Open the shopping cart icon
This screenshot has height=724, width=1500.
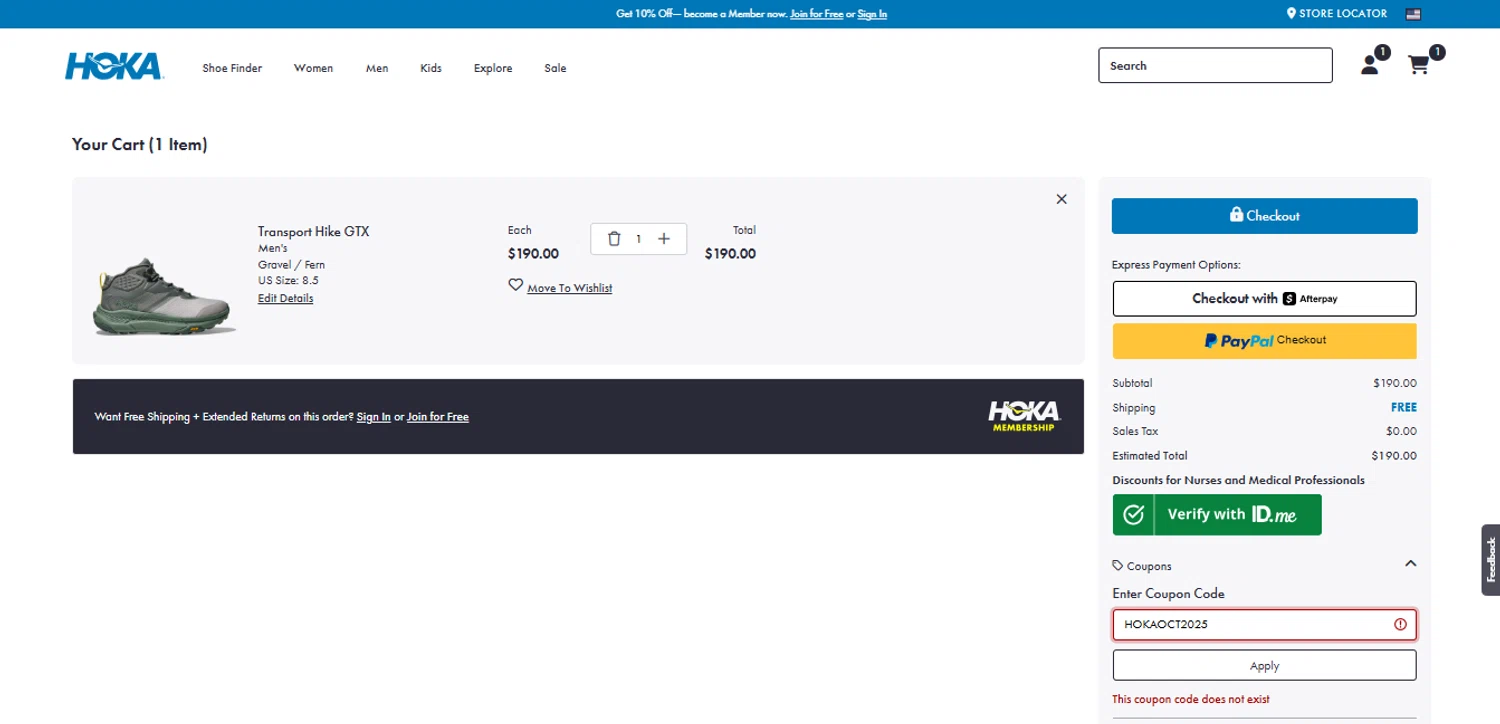(1418, 65)
